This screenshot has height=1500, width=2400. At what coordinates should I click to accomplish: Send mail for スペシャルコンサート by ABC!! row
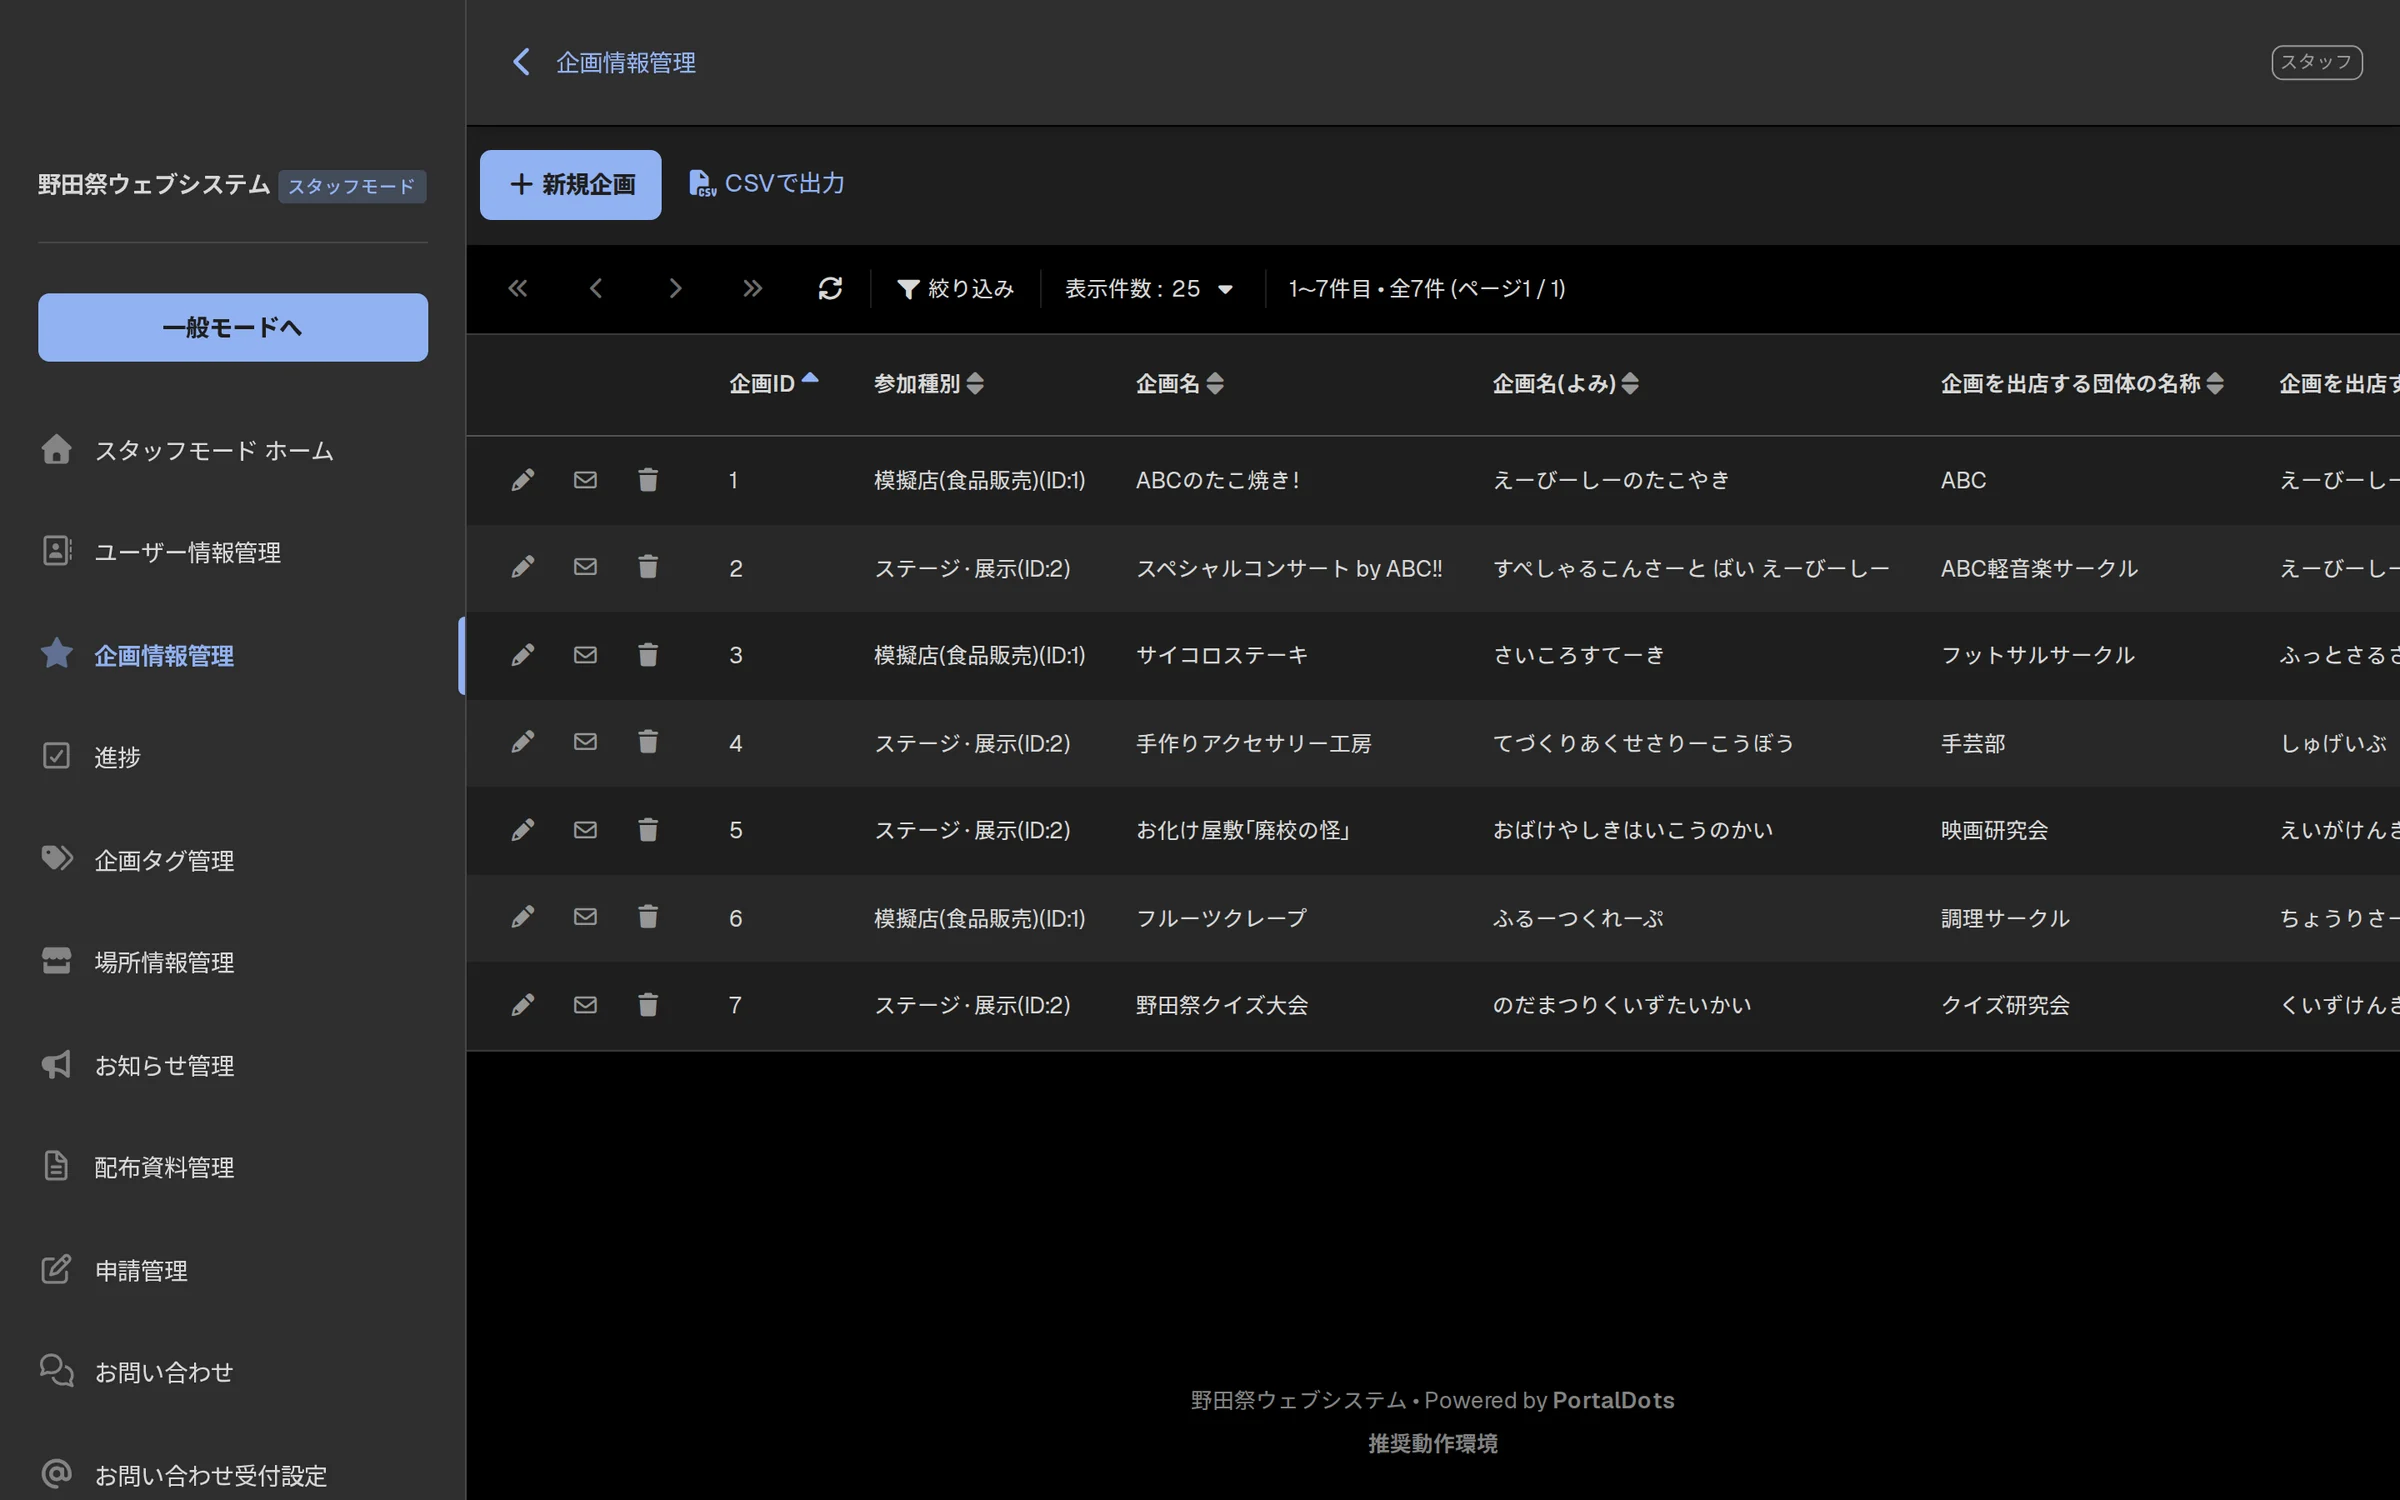click(585, 567)
